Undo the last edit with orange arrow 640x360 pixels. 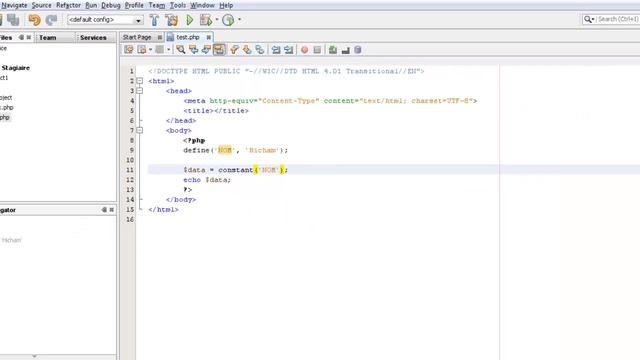coord(34,20)
